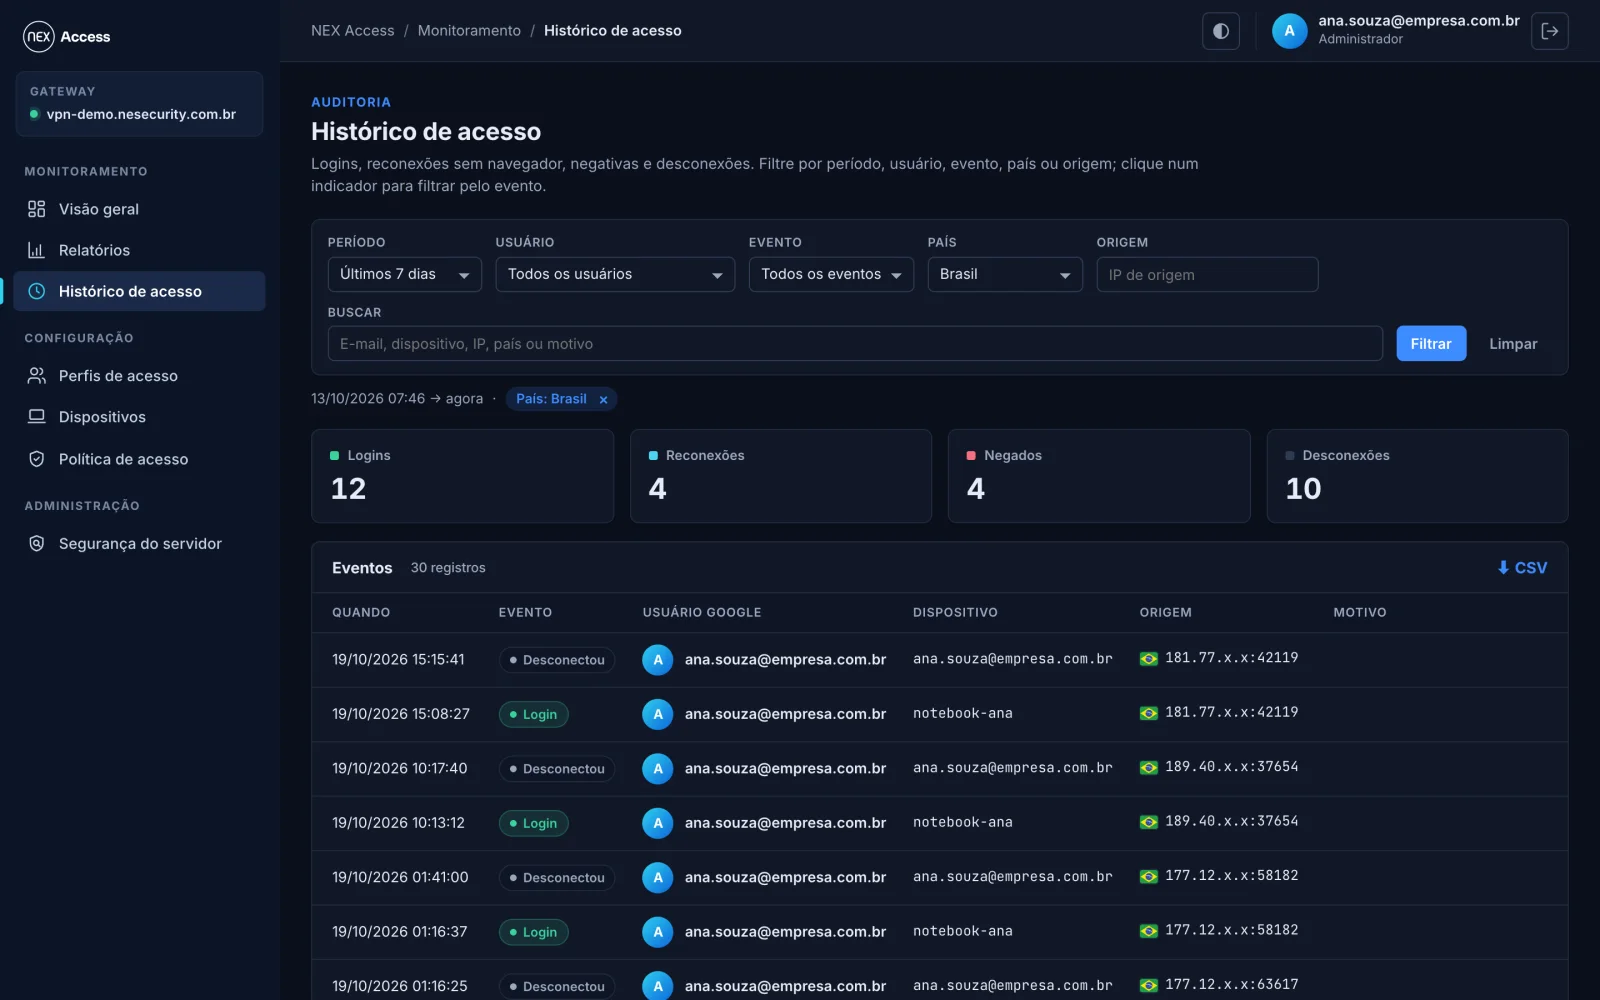Open the Todos os eventos dropdown

pos(831,274)
